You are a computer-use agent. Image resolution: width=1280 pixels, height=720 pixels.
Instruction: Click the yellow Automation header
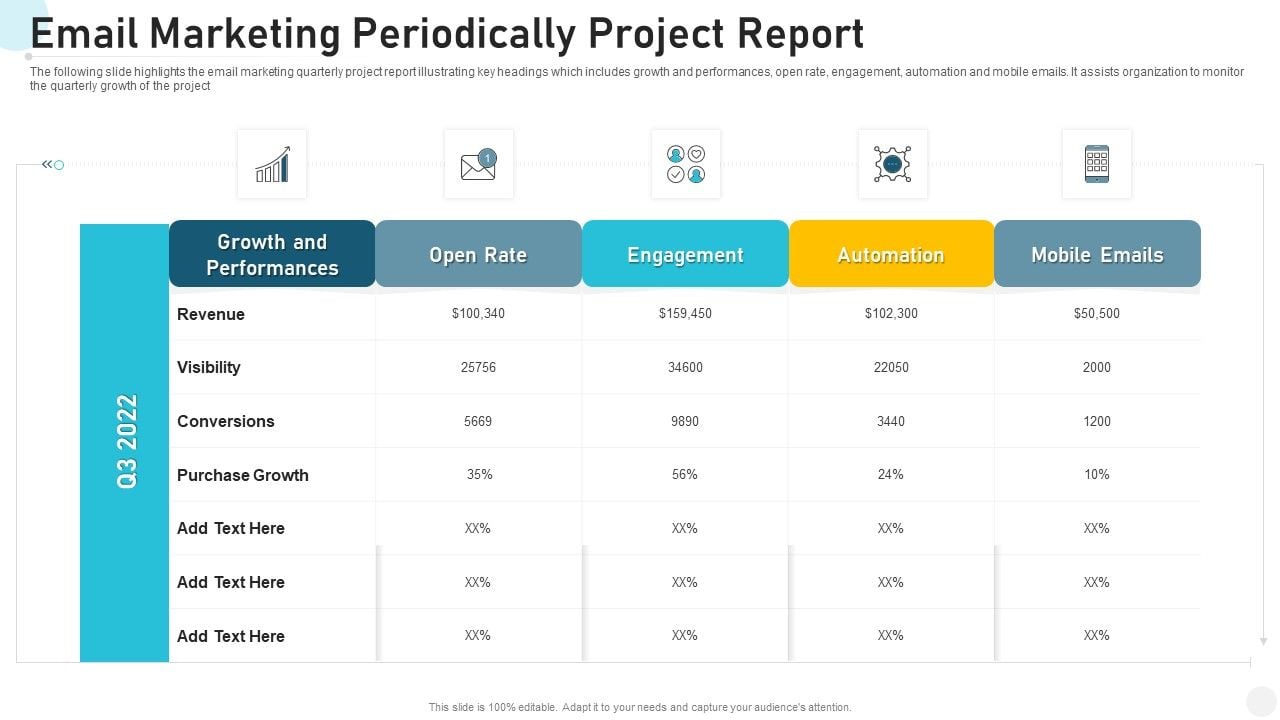pos(891,255)
